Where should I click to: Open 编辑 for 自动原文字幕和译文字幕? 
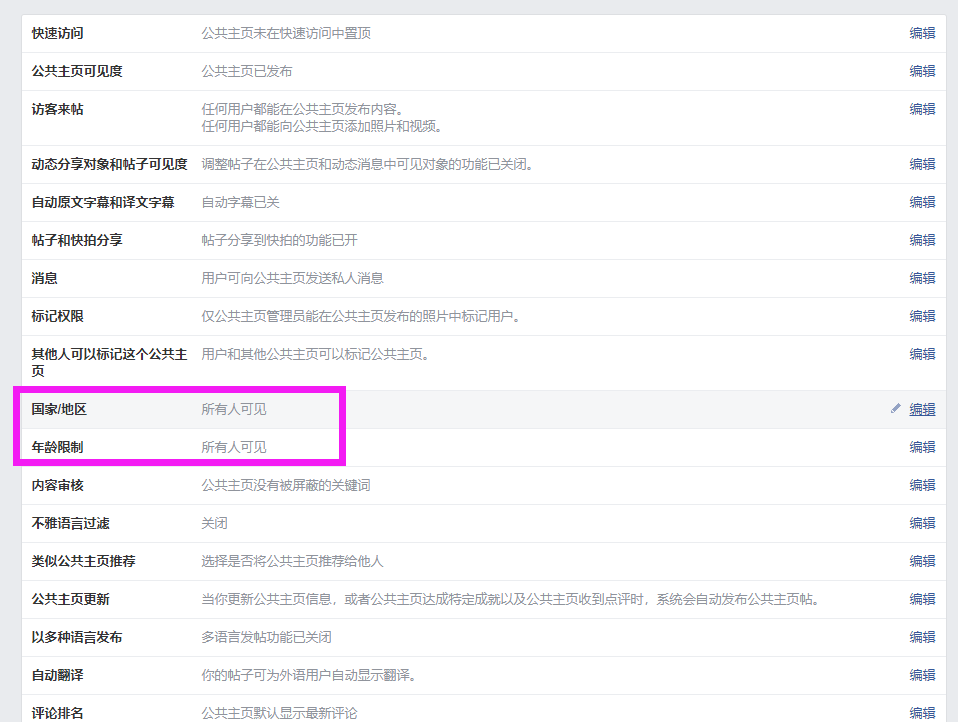tap(922, 202)
